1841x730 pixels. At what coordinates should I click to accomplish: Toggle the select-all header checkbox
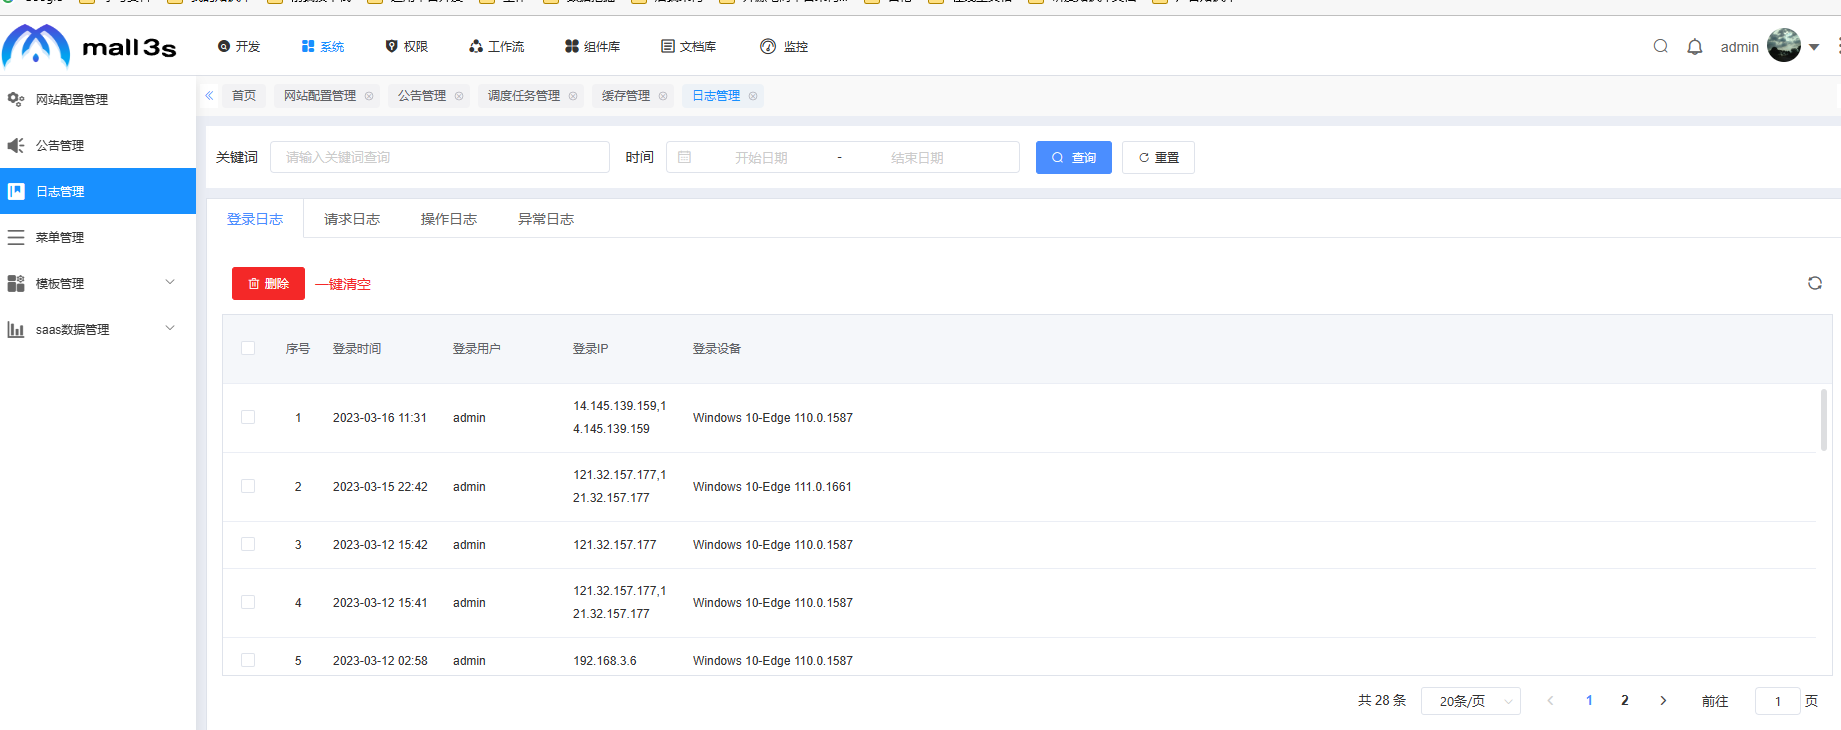[248, 348]
